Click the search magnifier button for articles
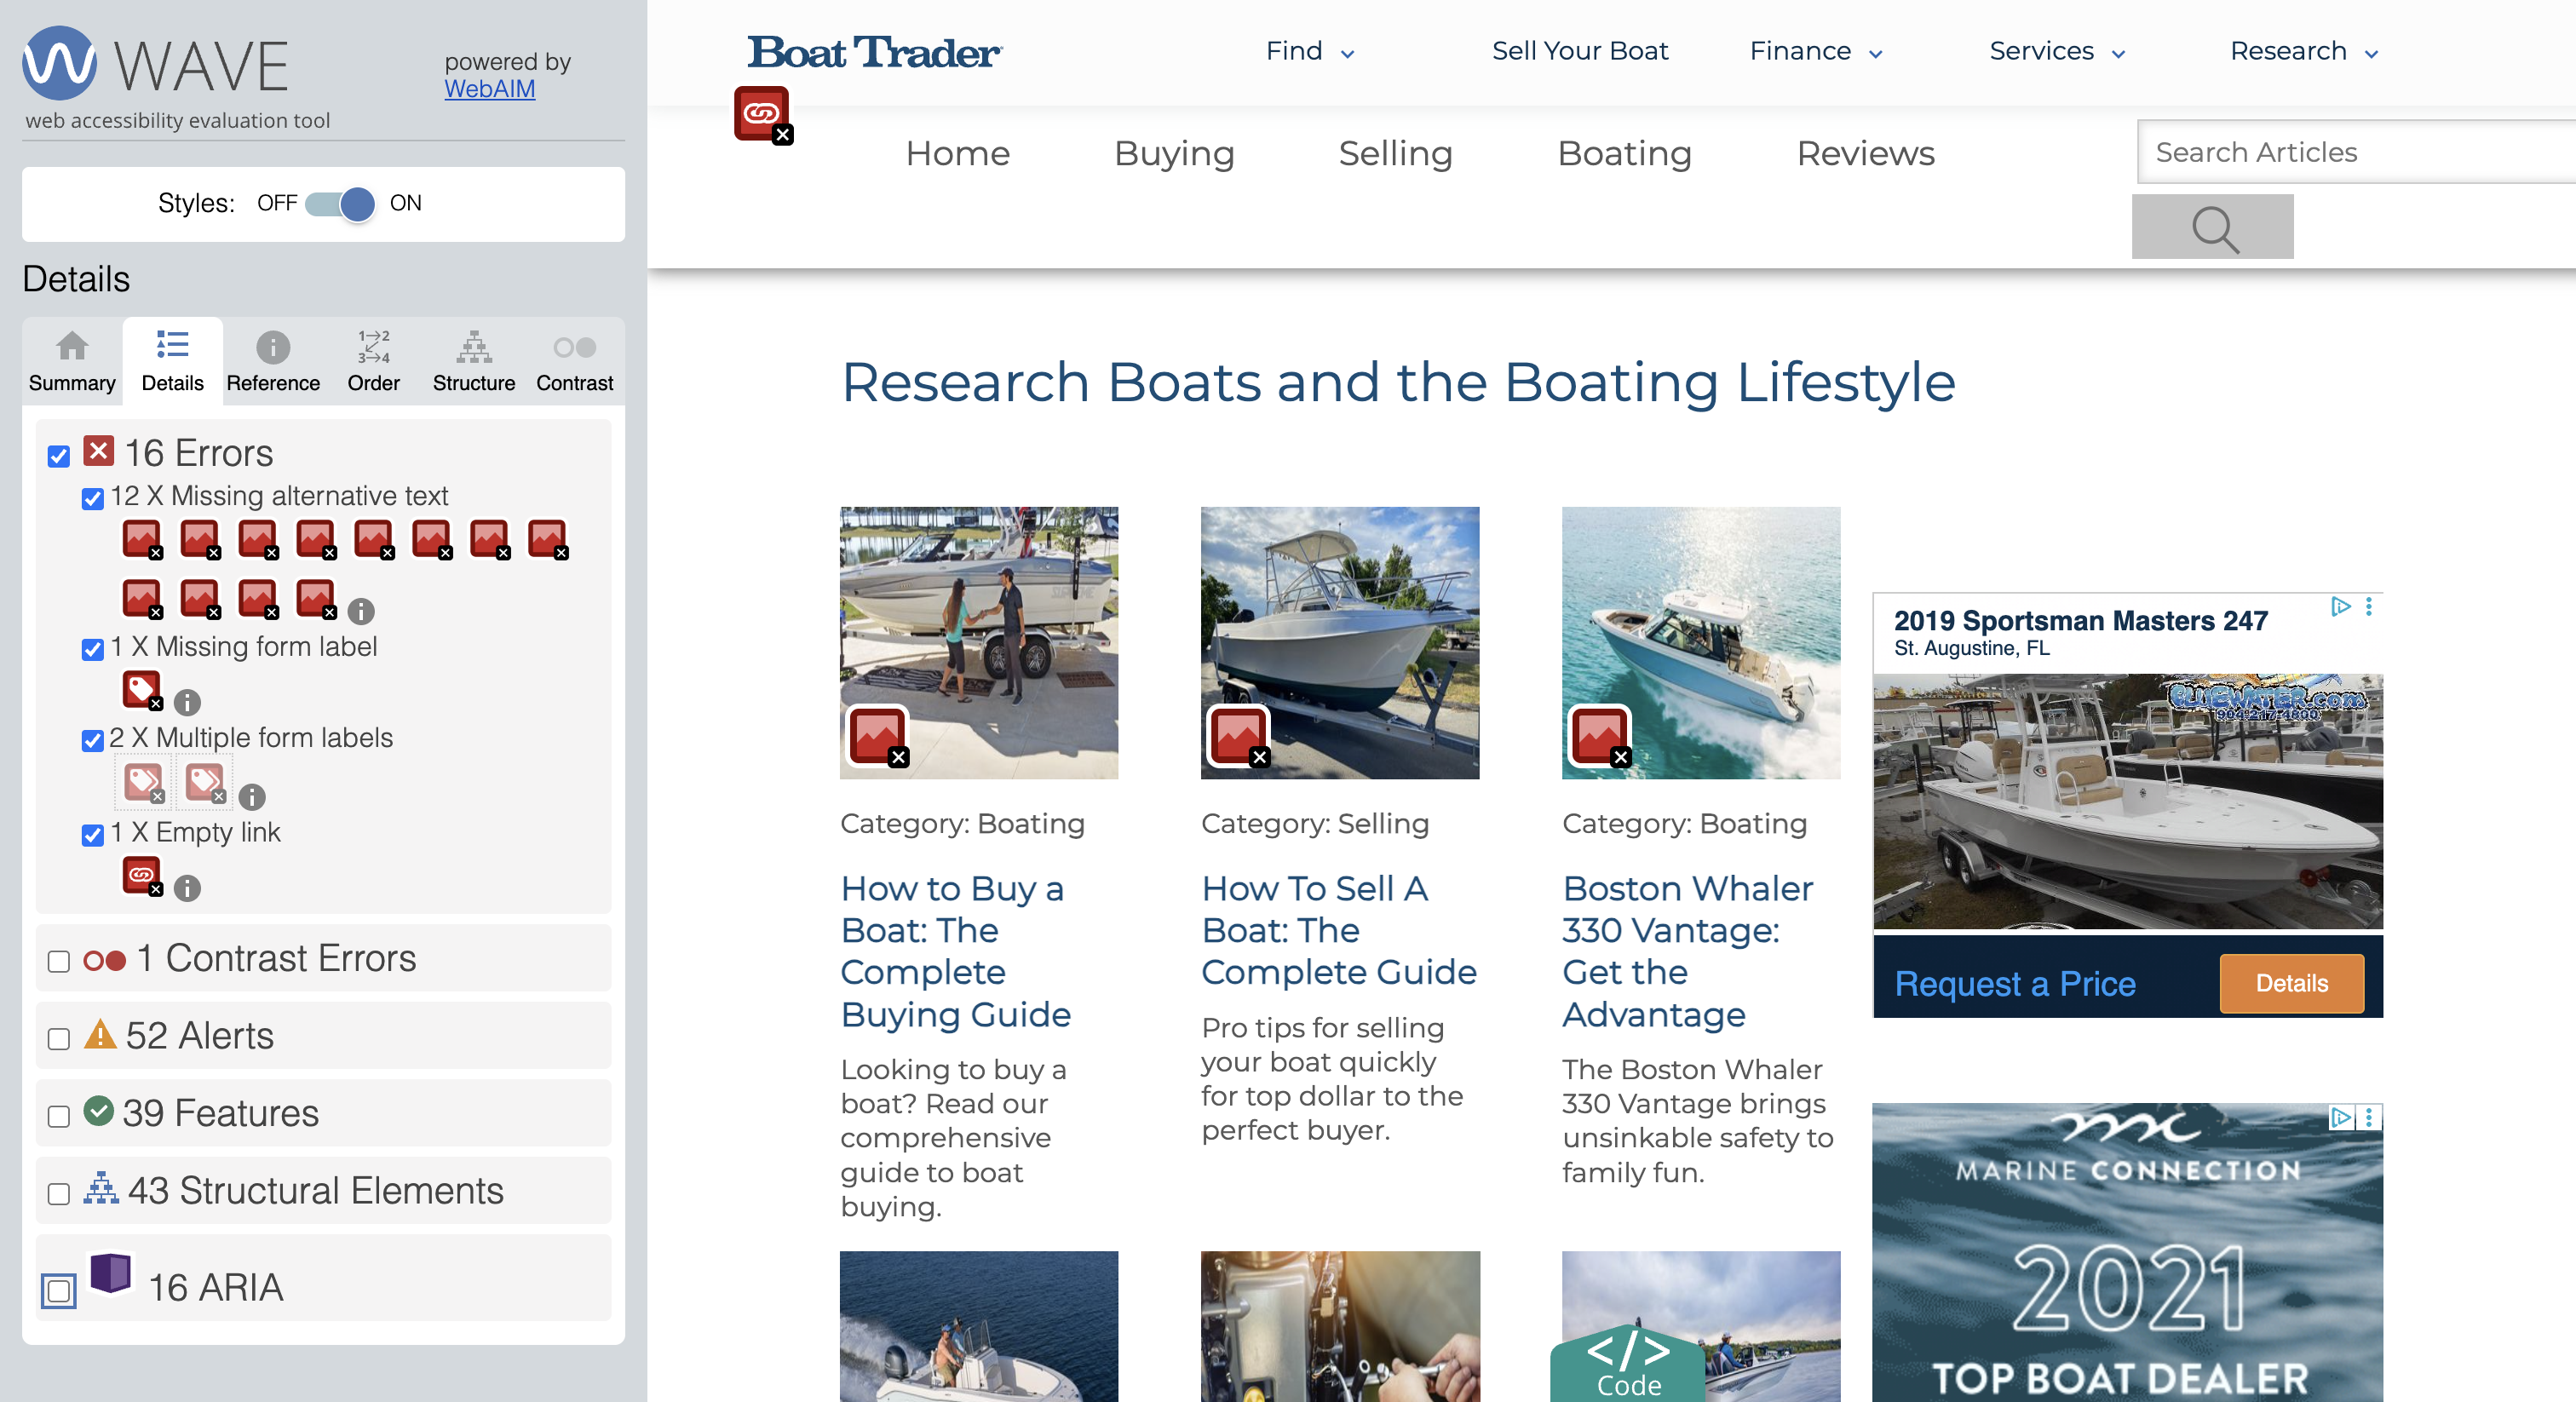 2211,228
